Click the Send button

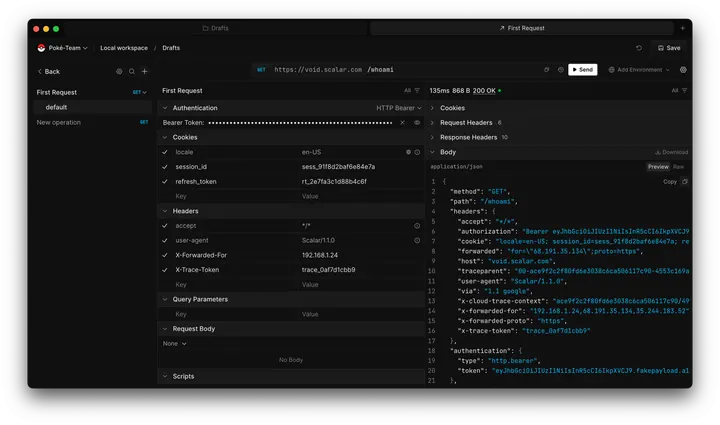(582, 70)
